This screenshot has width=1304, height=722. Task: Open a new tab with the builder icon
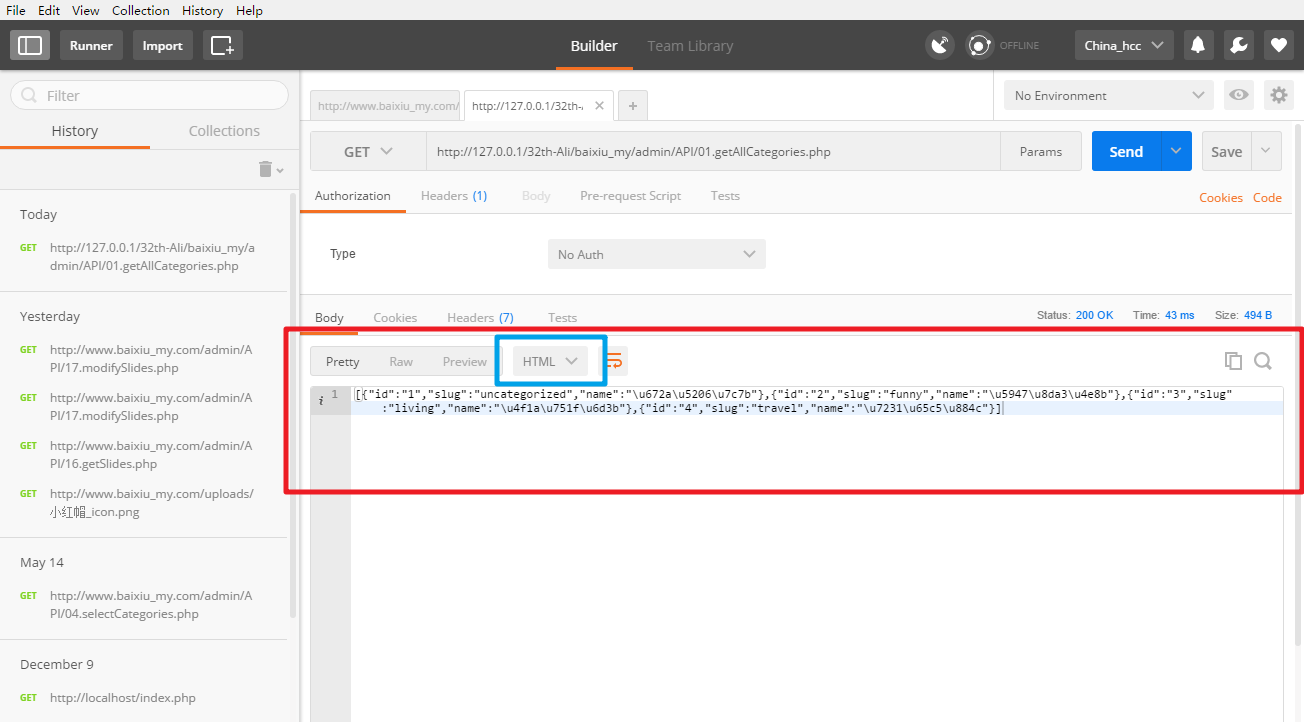click(x=221, y=44)
